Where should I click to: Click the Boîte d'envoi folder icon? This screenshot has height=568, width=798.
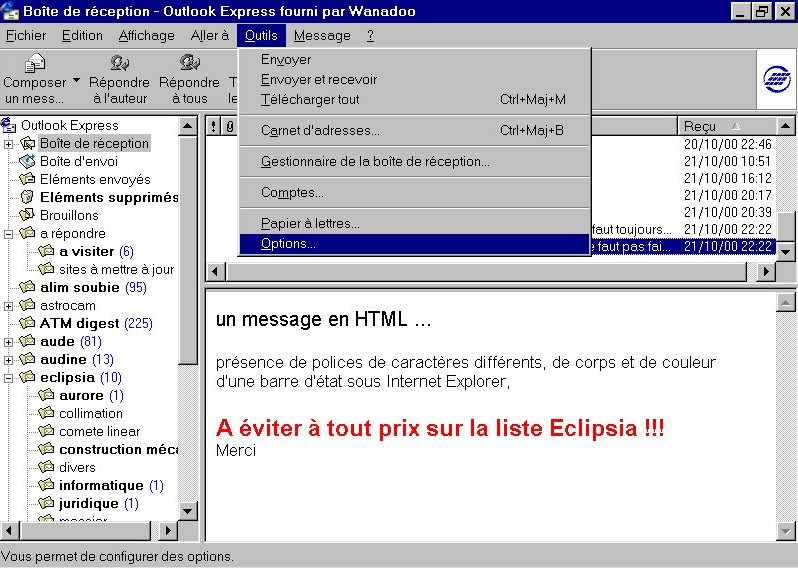click(27, 161)
